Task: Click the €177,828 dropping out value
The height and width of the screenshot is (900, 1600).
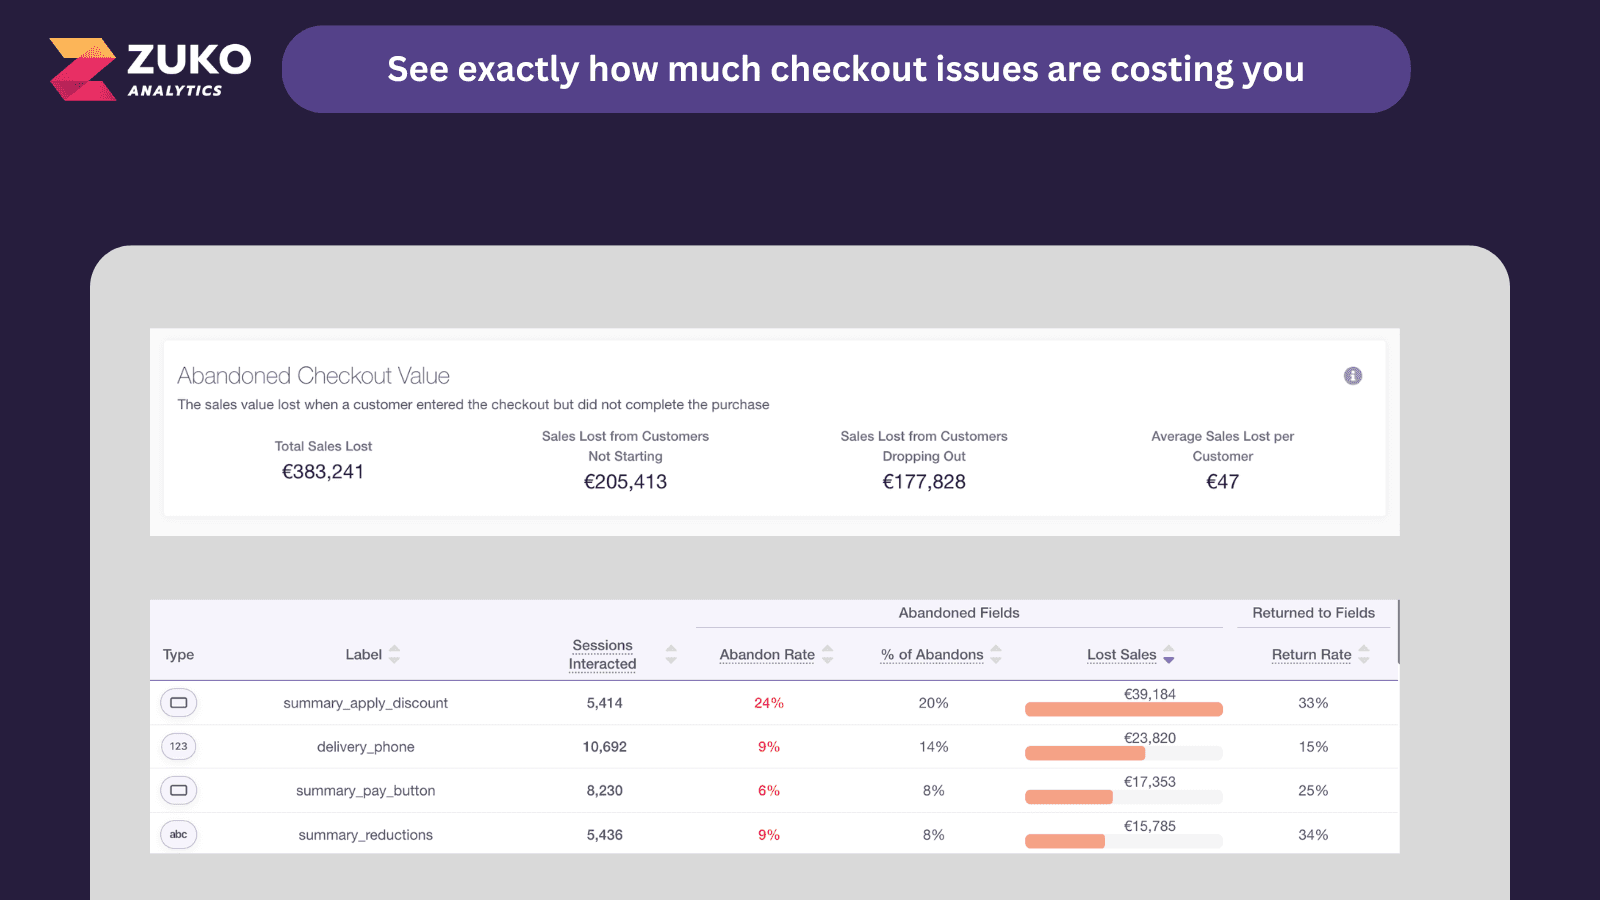Action: (924, 482)
